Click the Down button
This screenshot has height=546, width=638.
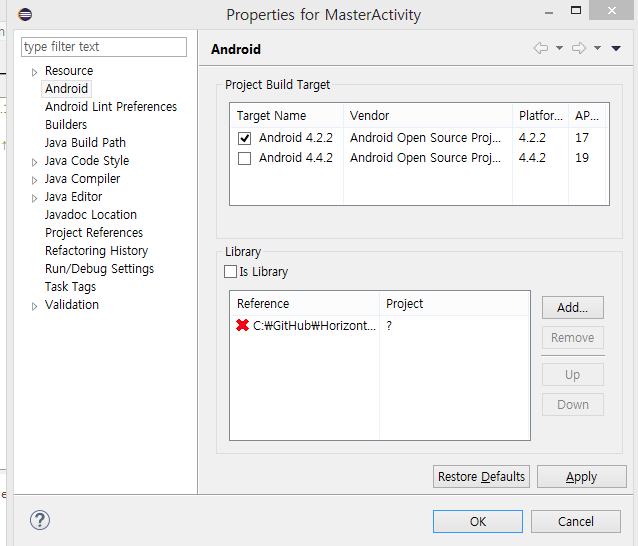point(572,404)
